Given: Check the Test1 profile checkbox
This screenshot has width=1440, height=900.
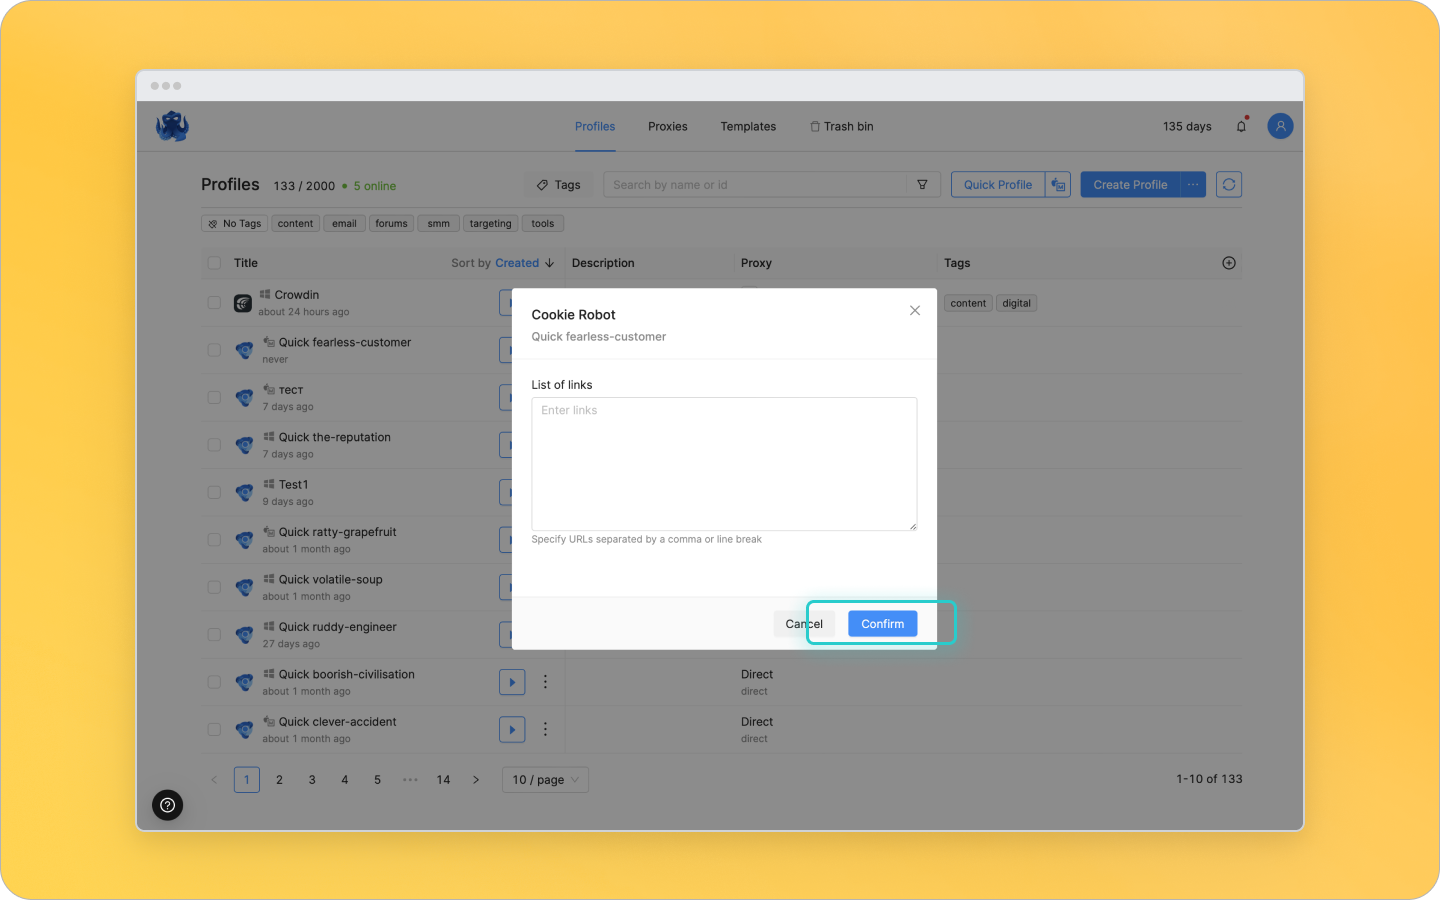Looking at the screenshot, I should point(214,492).
